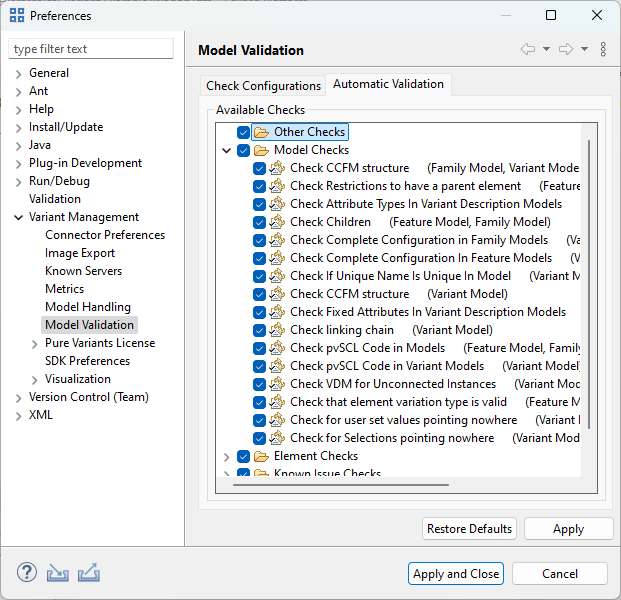Expand the Element Checks node
Viewport: 621px width, 600px height.
coord(226,456)
